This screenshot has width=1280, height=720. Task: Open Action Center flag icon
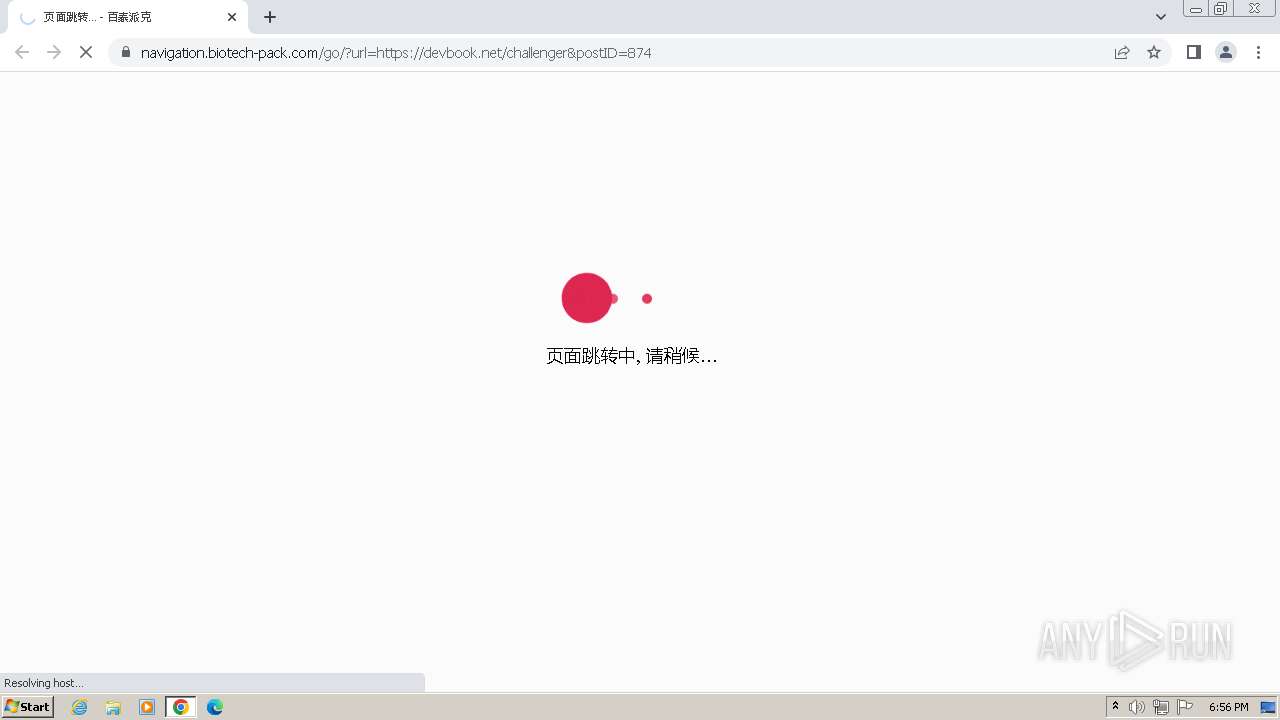click(x=1185, y=707)
